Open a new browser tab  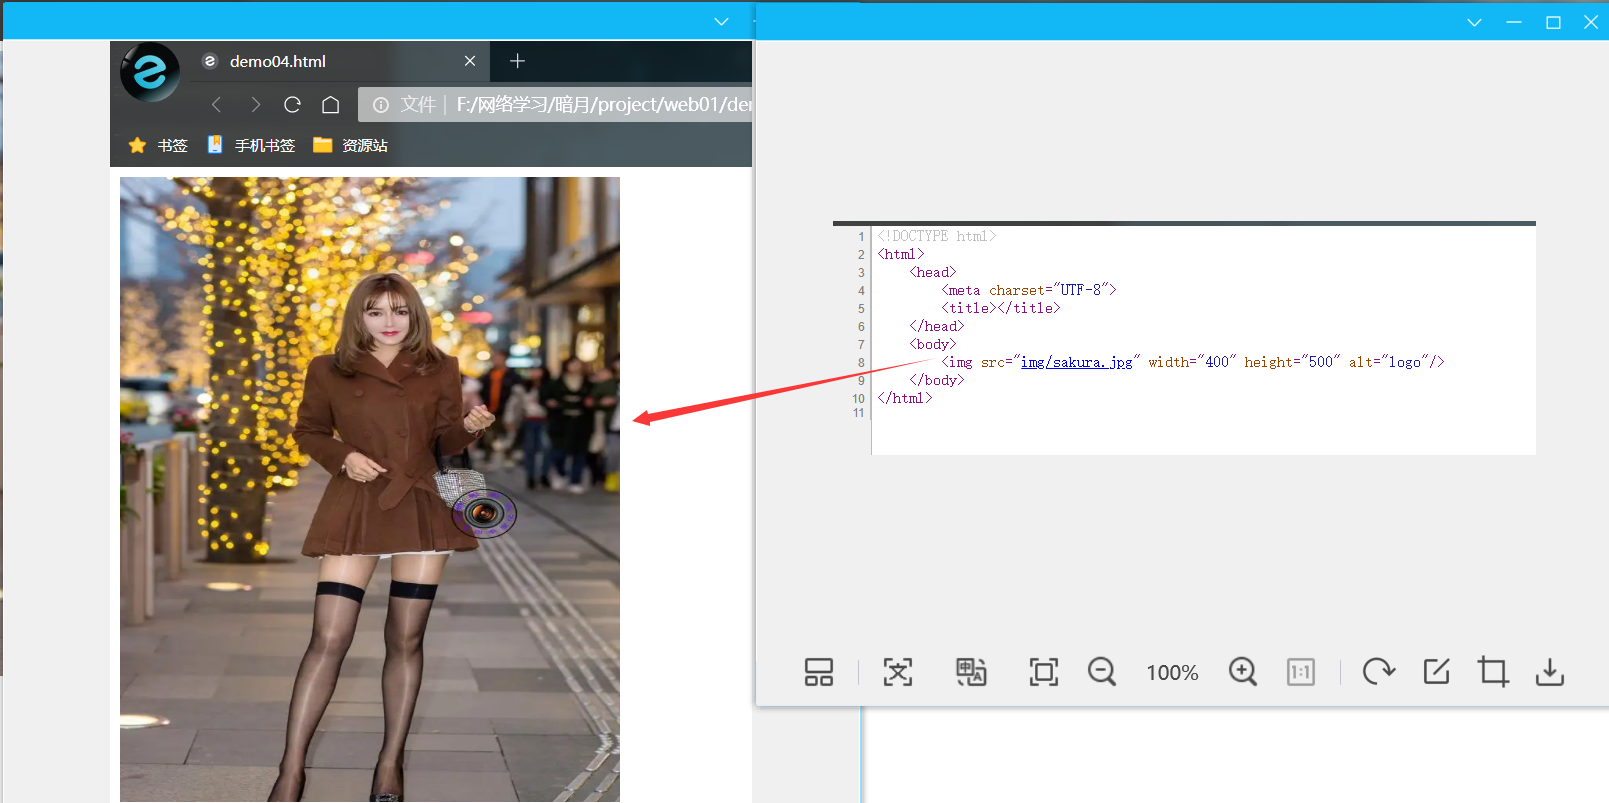[517, 61]
